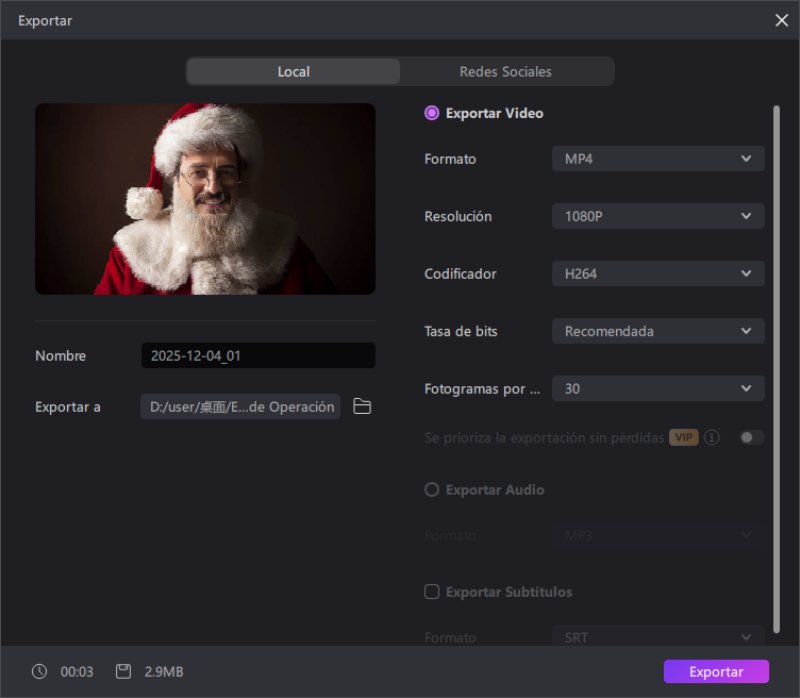This screenshot has height=698, width=800.
Task: Toggle lossless export priority switch
Action: point(752,437)
